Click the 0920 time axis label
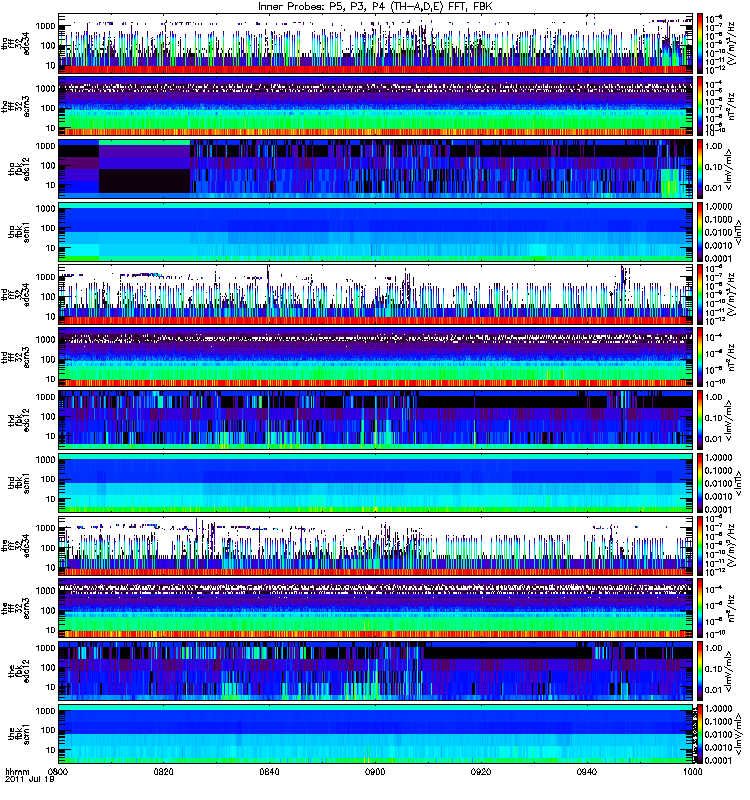Image resolution: width=750 pixels, height=800 pixels. [x=481, y=771]
